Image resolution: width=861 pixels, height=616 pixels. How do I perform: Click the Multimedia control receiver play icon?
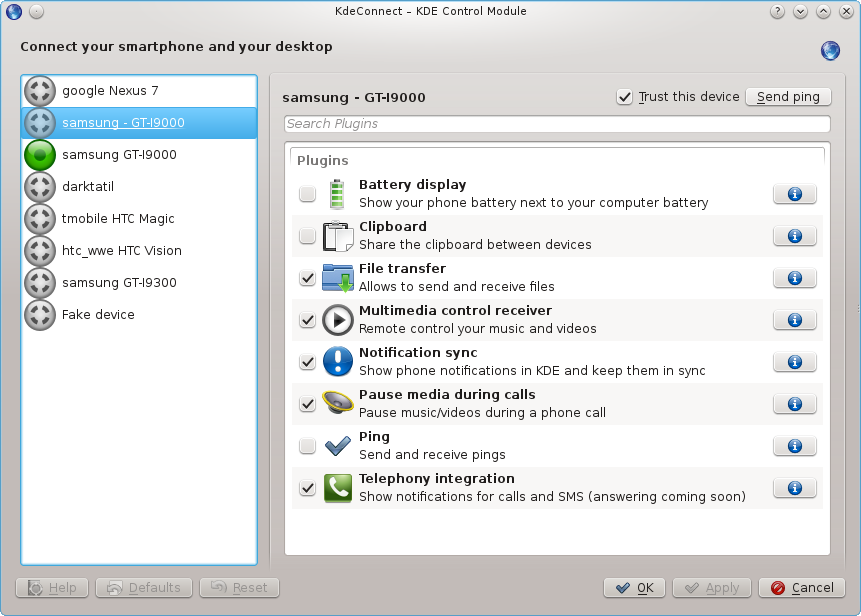pos(337,320)
